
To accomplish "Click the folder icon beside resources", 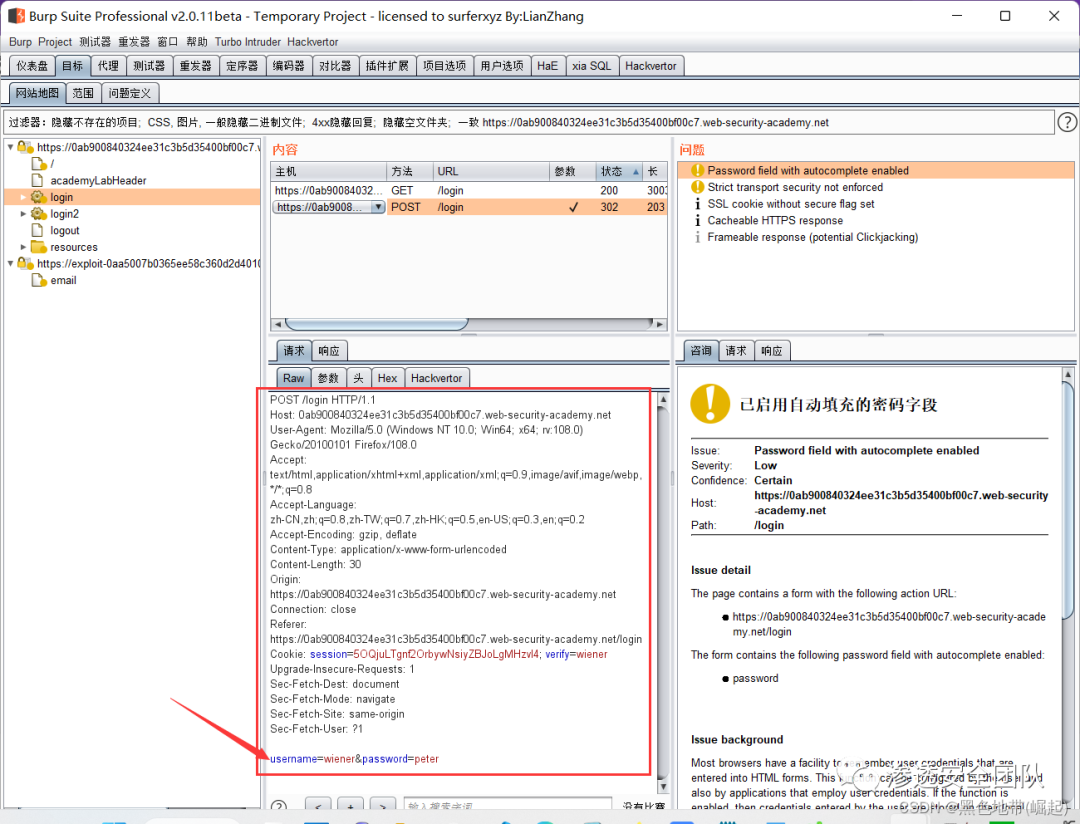I will coord(39,247).
